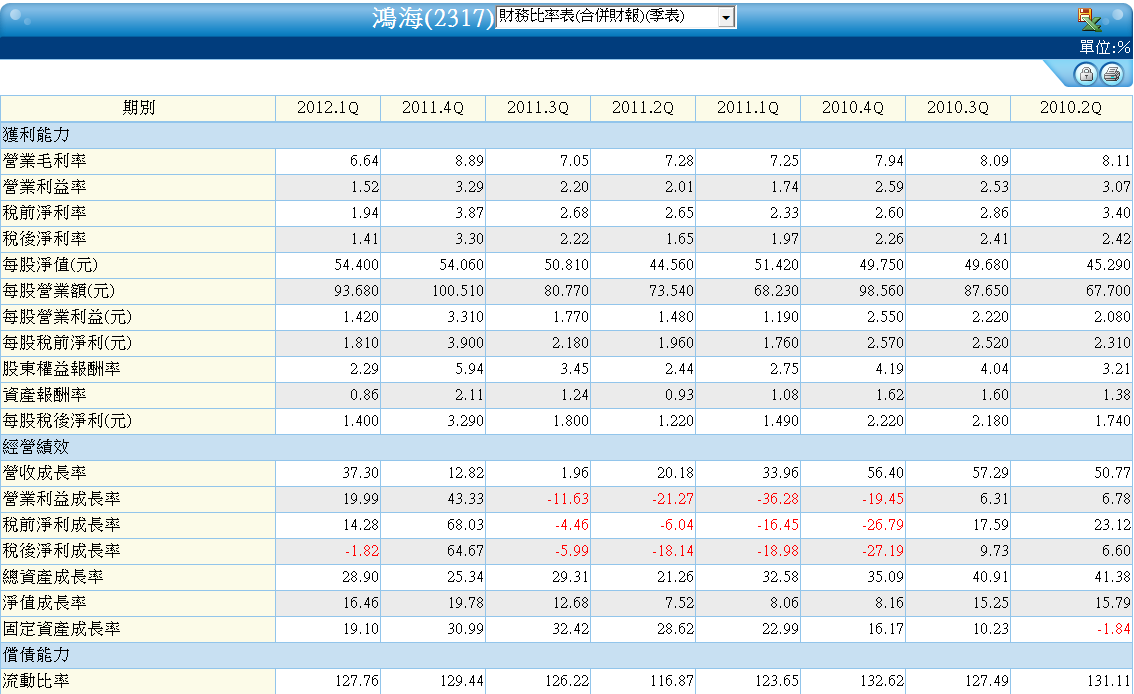Click the 2011.4Q column header
The height and width of the screenshot is (694, 1134).
(432, 108)
